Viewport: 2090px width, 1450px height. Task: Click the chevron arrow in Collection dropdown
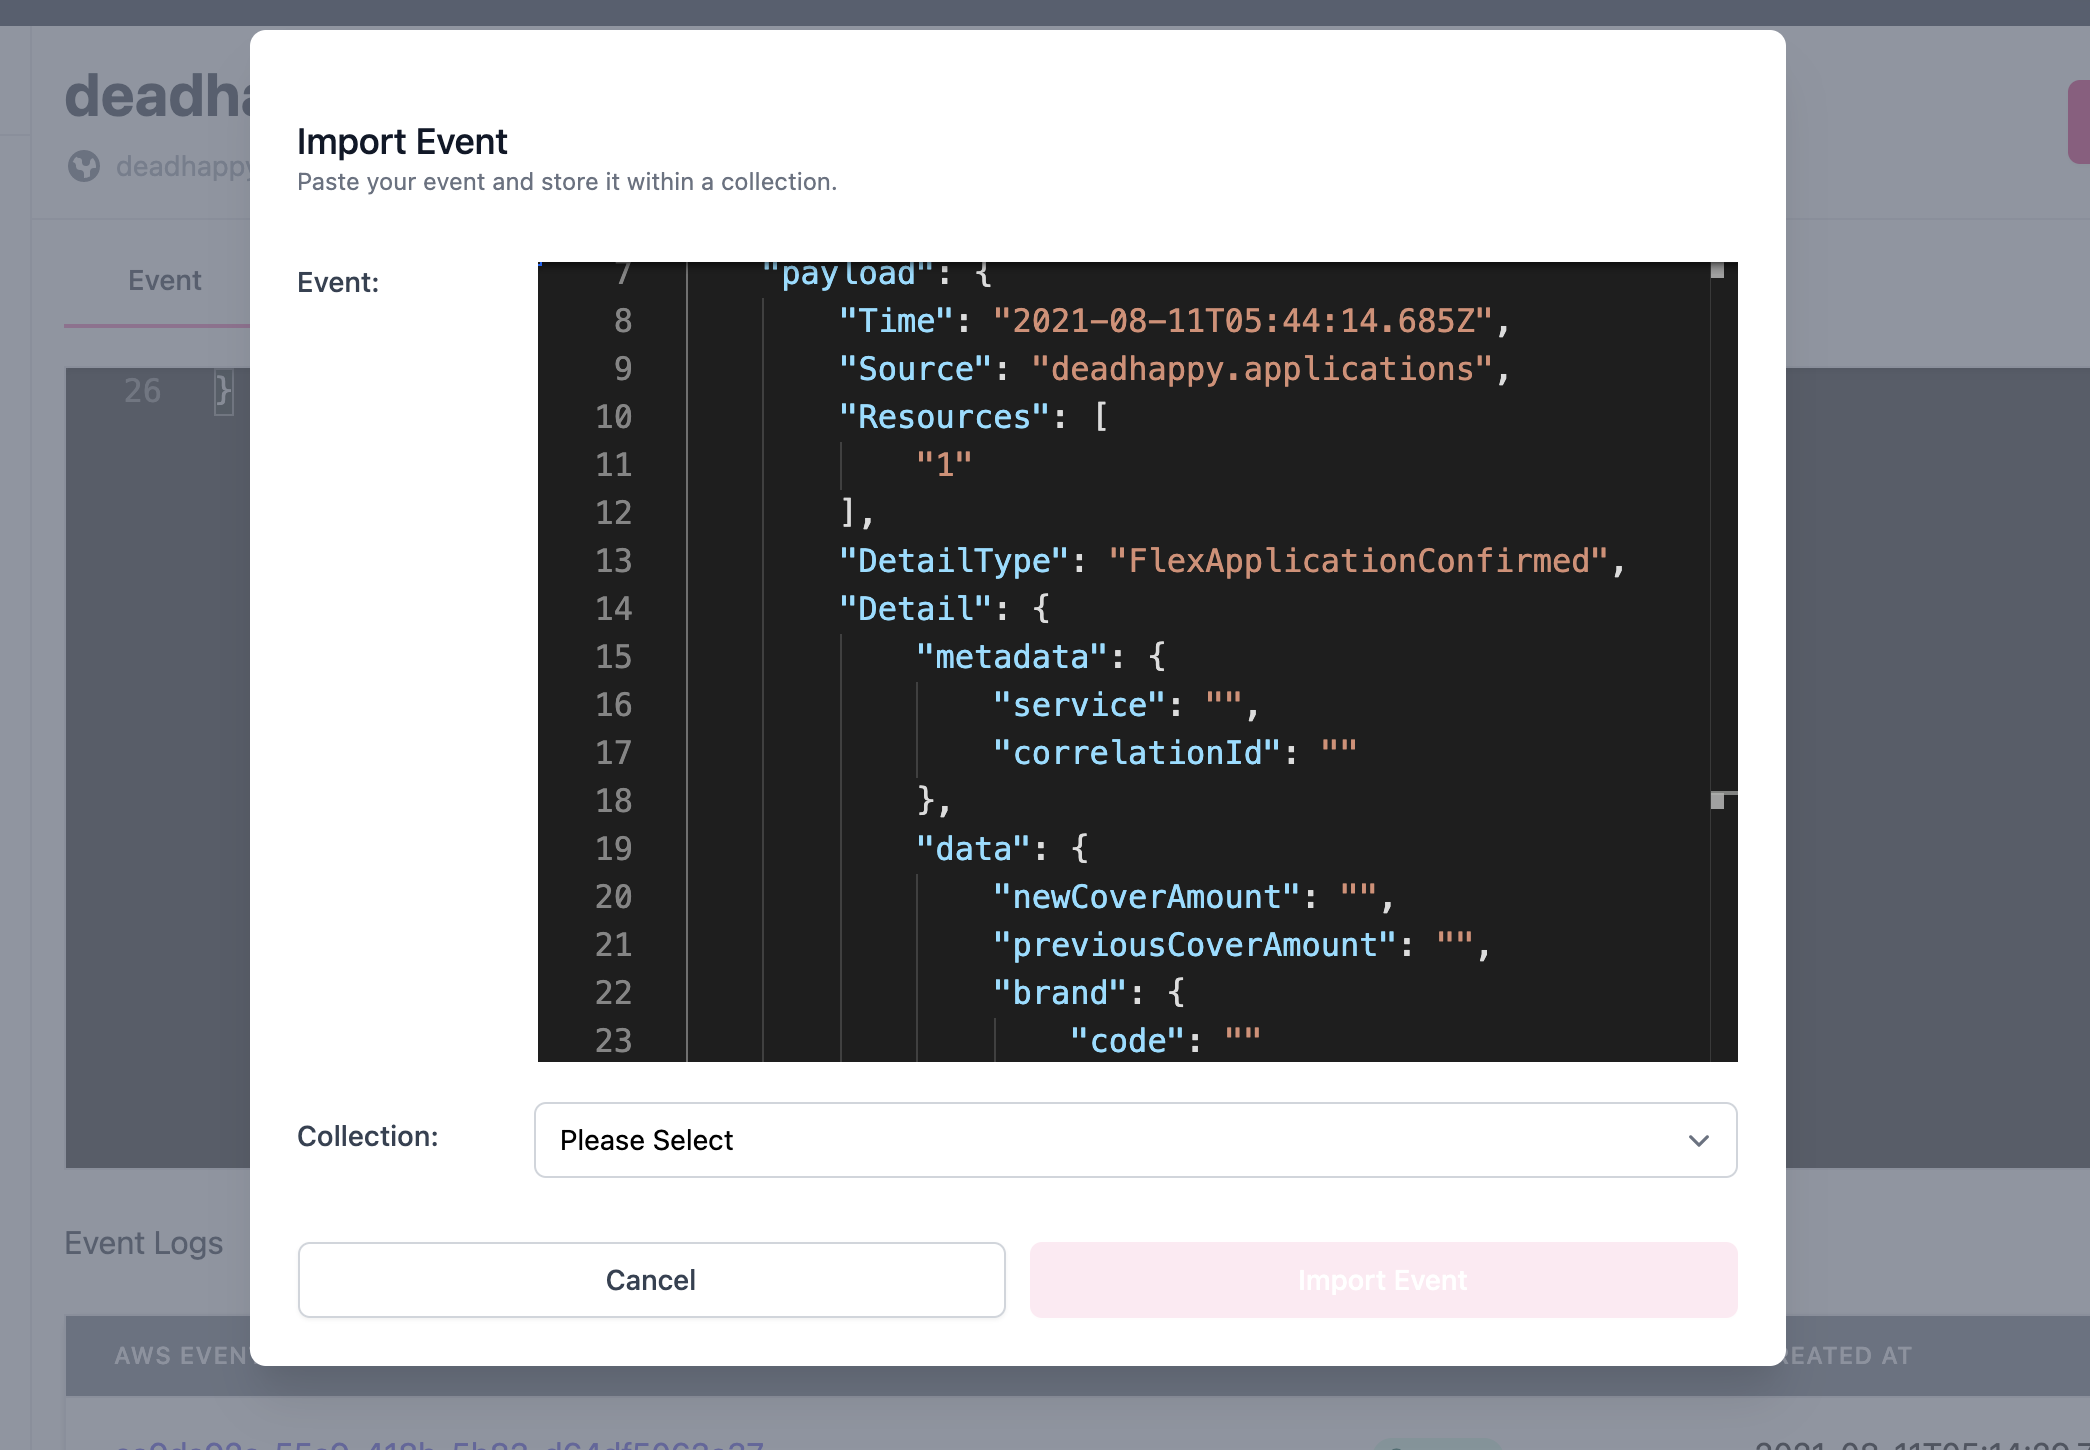[1698, 1140]
